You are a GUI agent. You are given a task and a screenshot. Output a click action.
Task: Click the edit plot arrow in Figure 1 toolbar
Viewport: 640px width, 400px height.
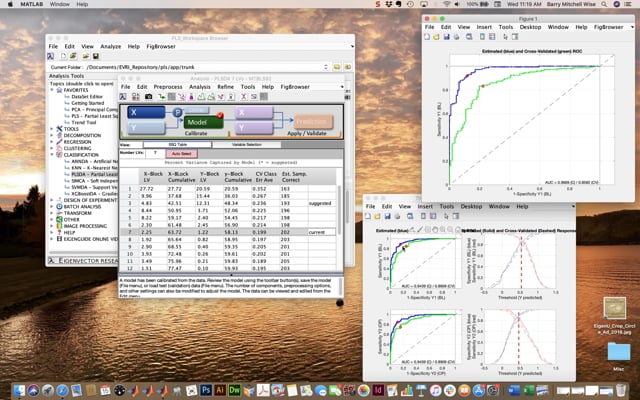[x=505, y=37]
